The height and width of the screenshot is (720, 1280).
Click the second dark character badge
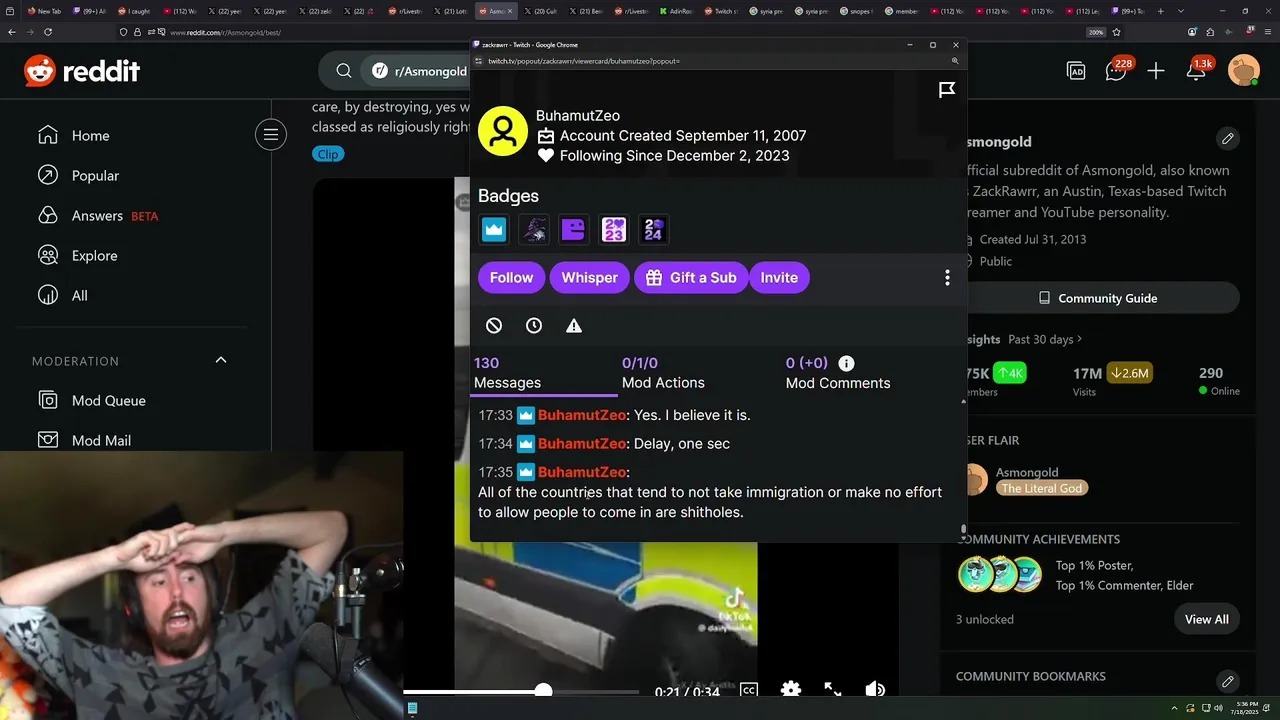click(x=534, y=230)
